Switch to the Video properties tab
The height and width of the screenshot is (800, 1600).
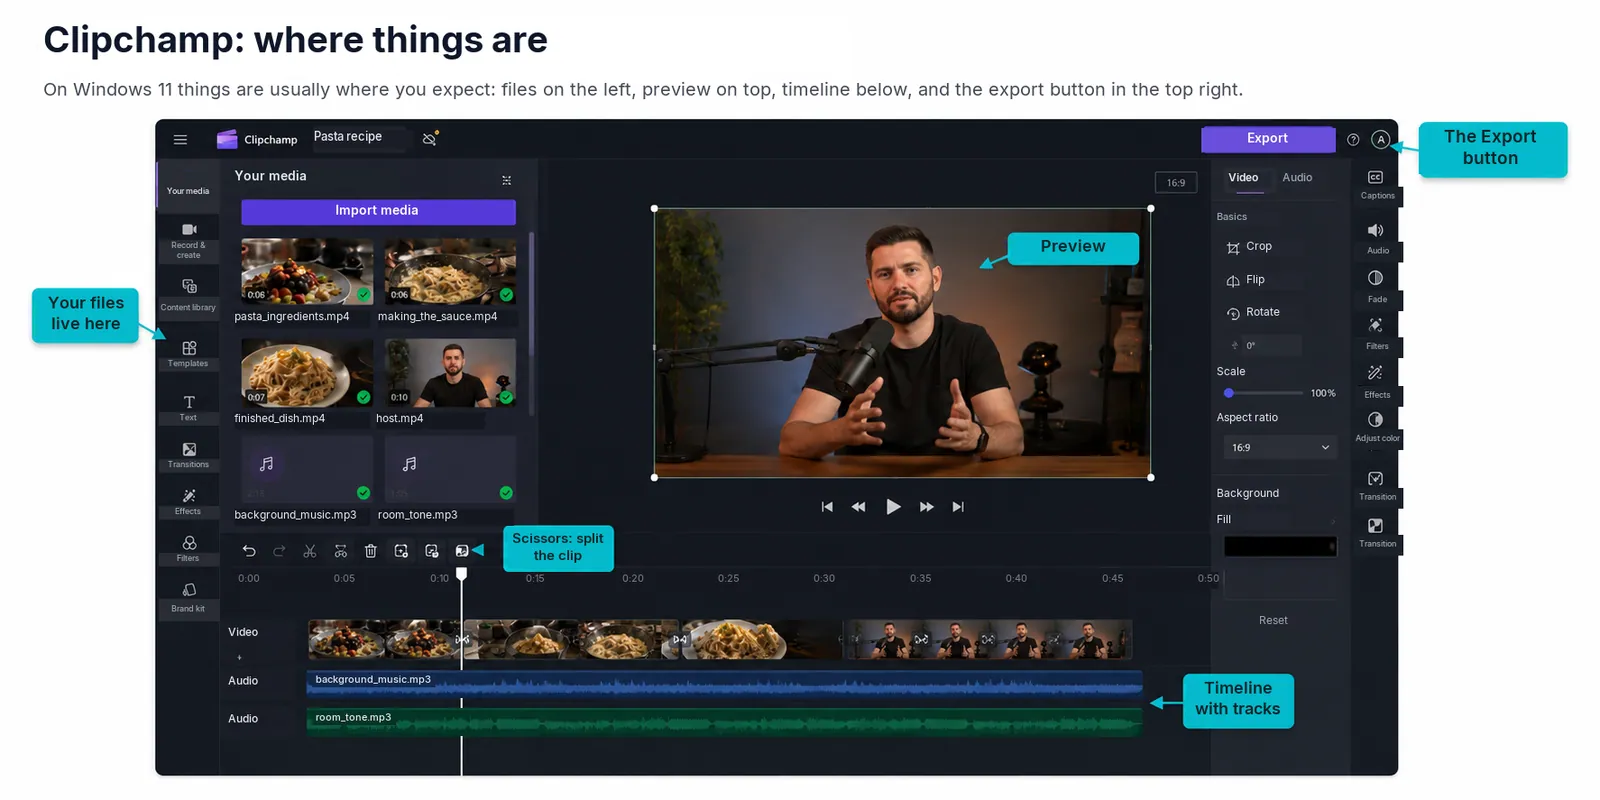pyautogui.click(x=1243, y=178)
